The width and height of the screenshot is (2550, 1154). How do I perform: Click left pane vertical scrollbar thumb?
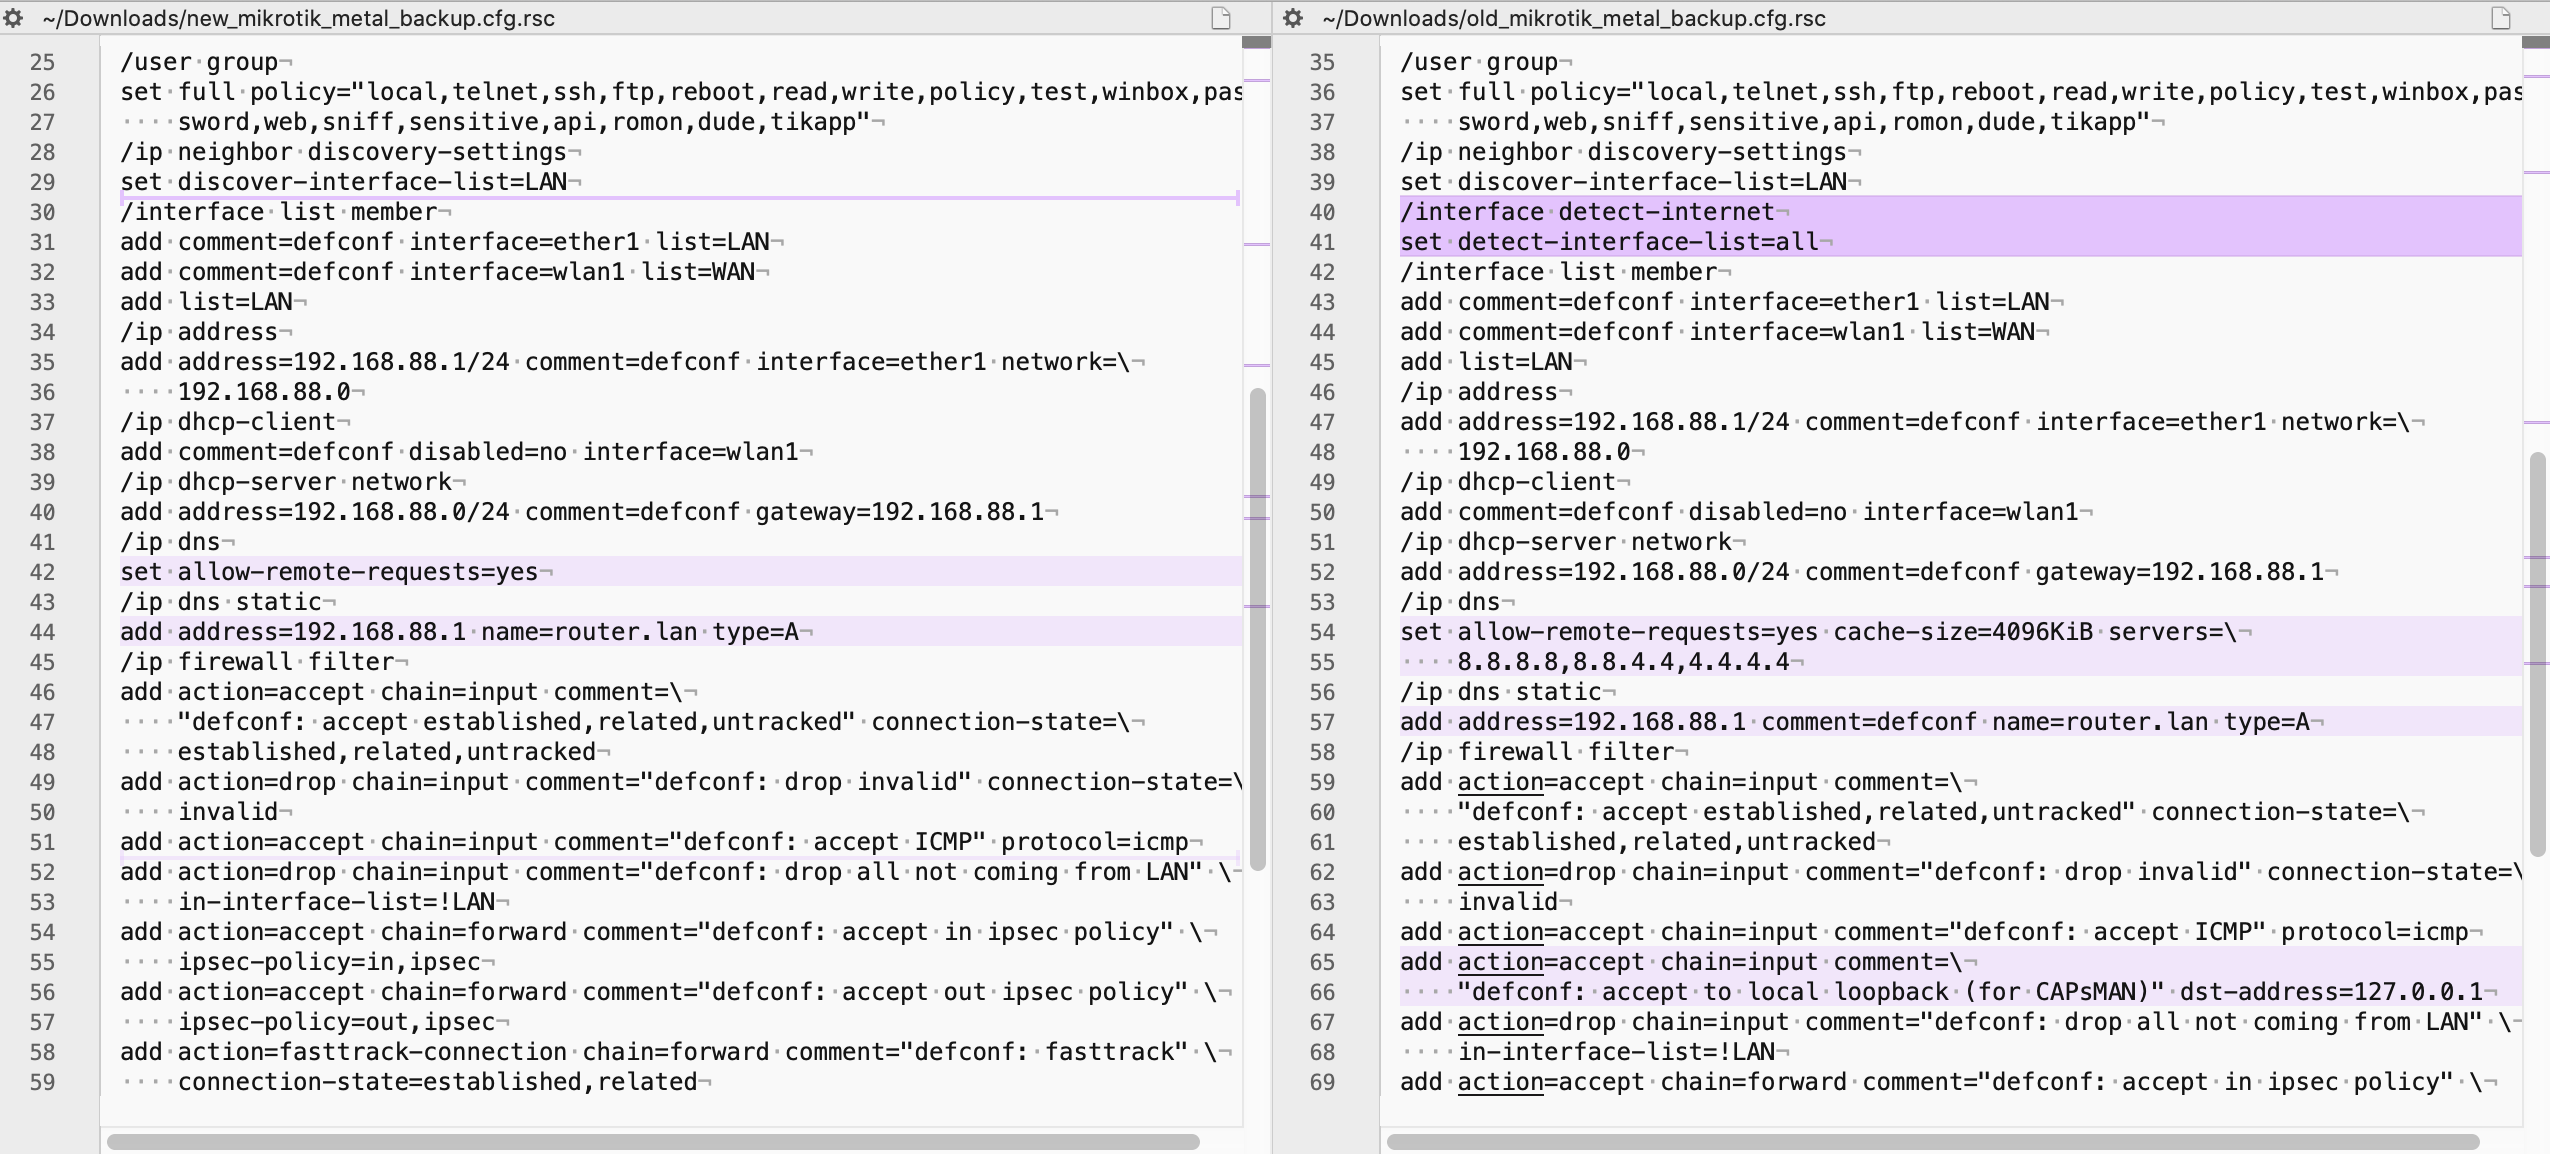click(x=1257, y=630)
